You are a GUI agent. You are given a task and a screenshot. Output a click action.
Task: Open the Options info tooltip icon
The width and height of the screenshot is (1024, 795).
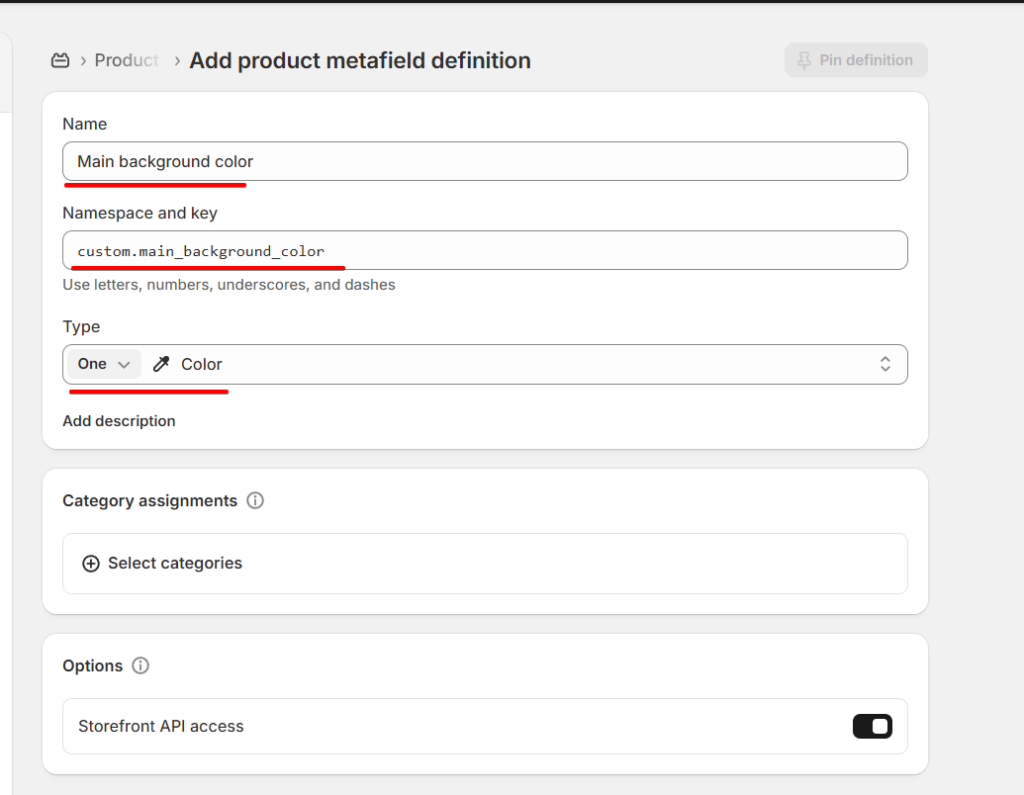[x=141, y=666]
